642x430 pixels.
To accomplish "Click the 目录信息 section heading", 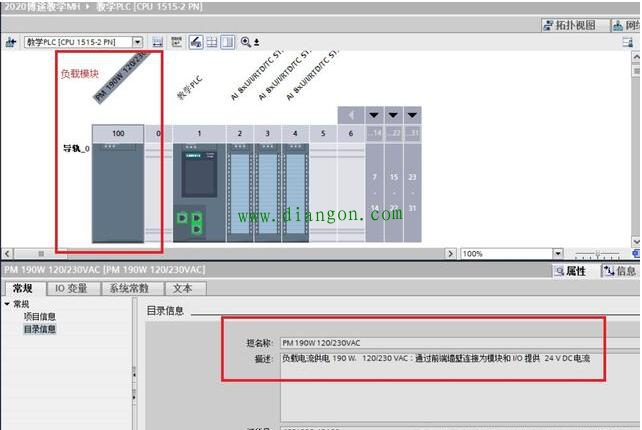I will [x=165, y=311].
